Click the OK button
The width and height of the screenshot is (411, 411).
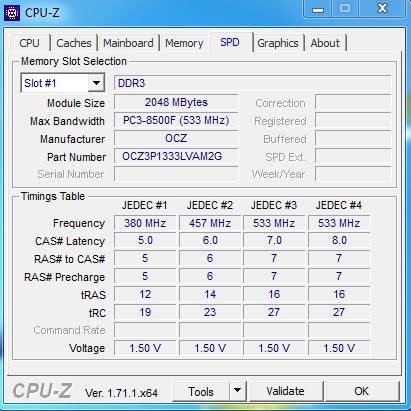[x=362, y=391]
